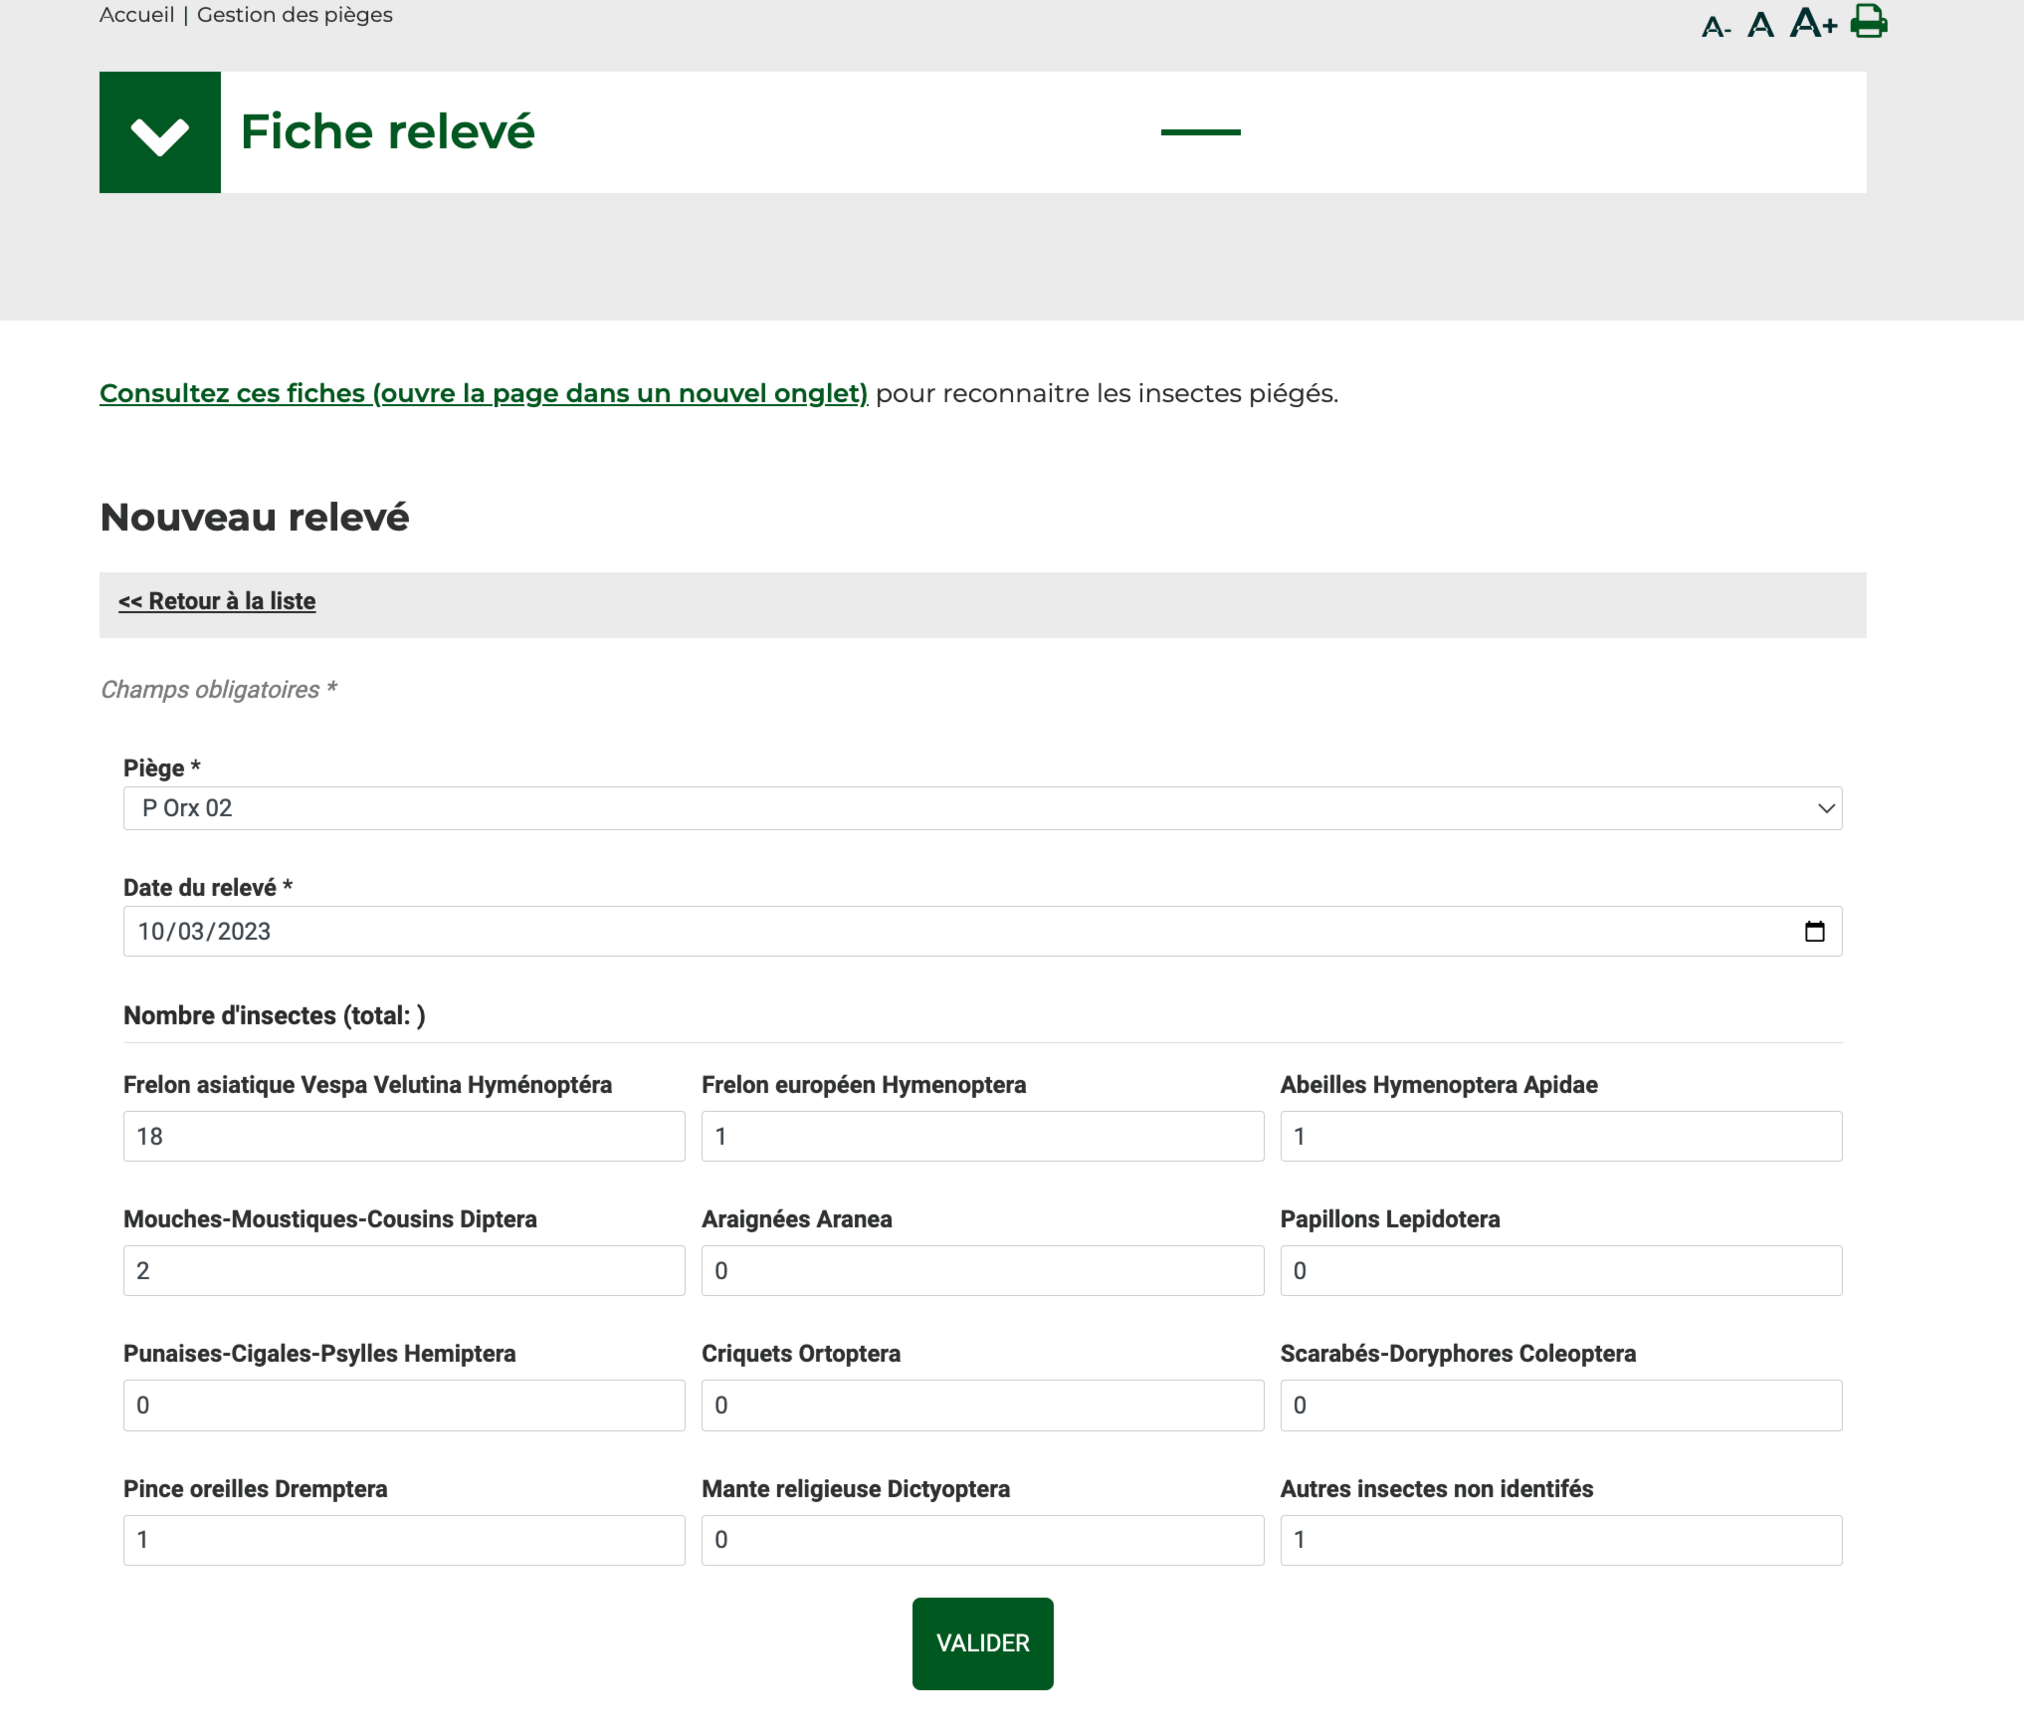Image resolution: width=2024 pixels, height=1736 pixels.
Task: Click the decrease font size A- icon
Action: (x=1715, y=26)
